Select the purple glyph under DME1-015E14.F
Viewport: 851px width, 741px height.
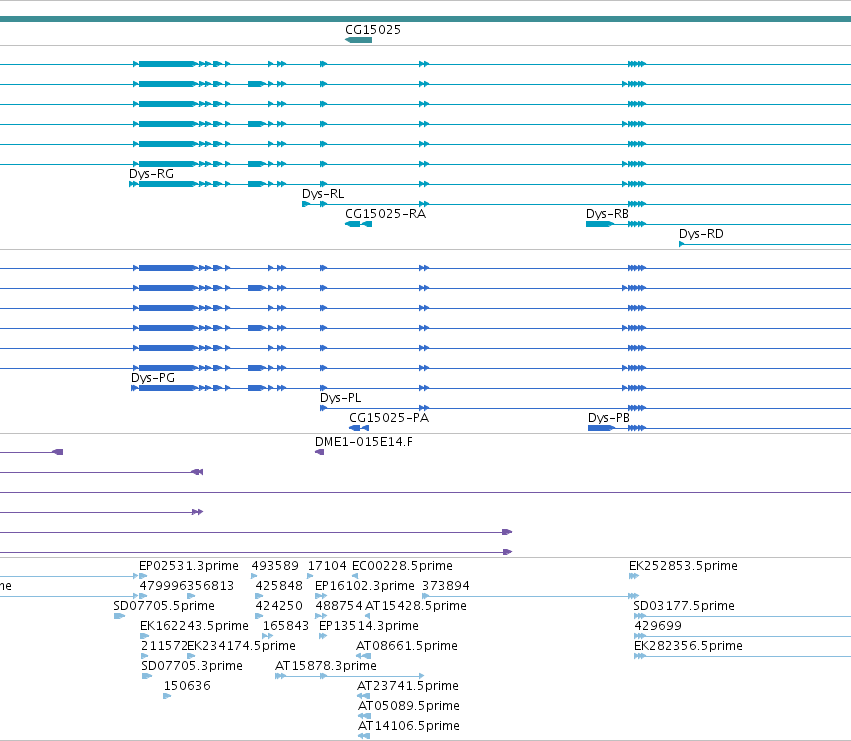click(320, 452)
